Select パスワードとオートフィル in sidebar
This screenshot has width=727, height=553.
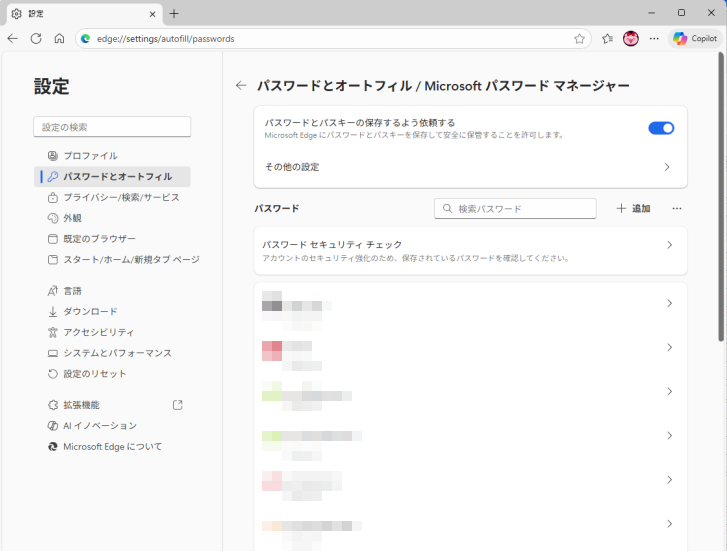coord(112,177)
